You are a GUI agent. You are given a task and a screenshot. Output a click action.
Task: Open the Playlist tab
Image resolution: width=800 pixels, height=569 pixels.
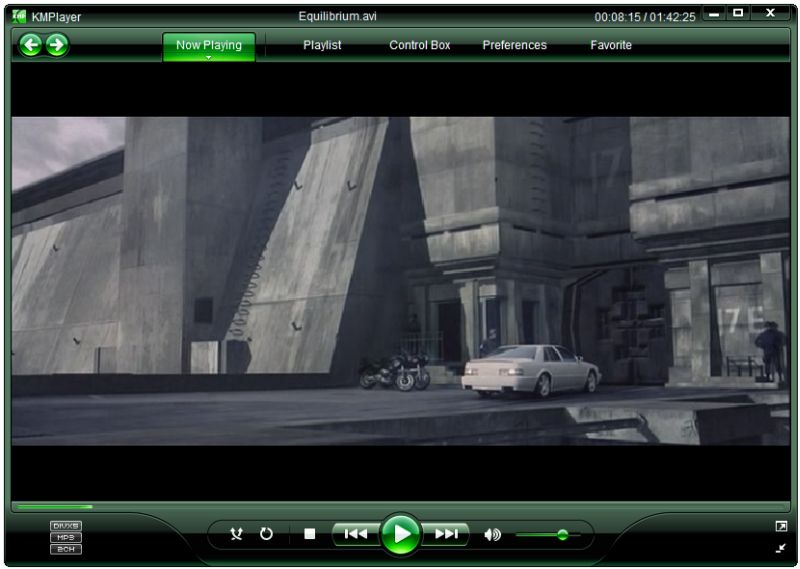click(322, 45)
